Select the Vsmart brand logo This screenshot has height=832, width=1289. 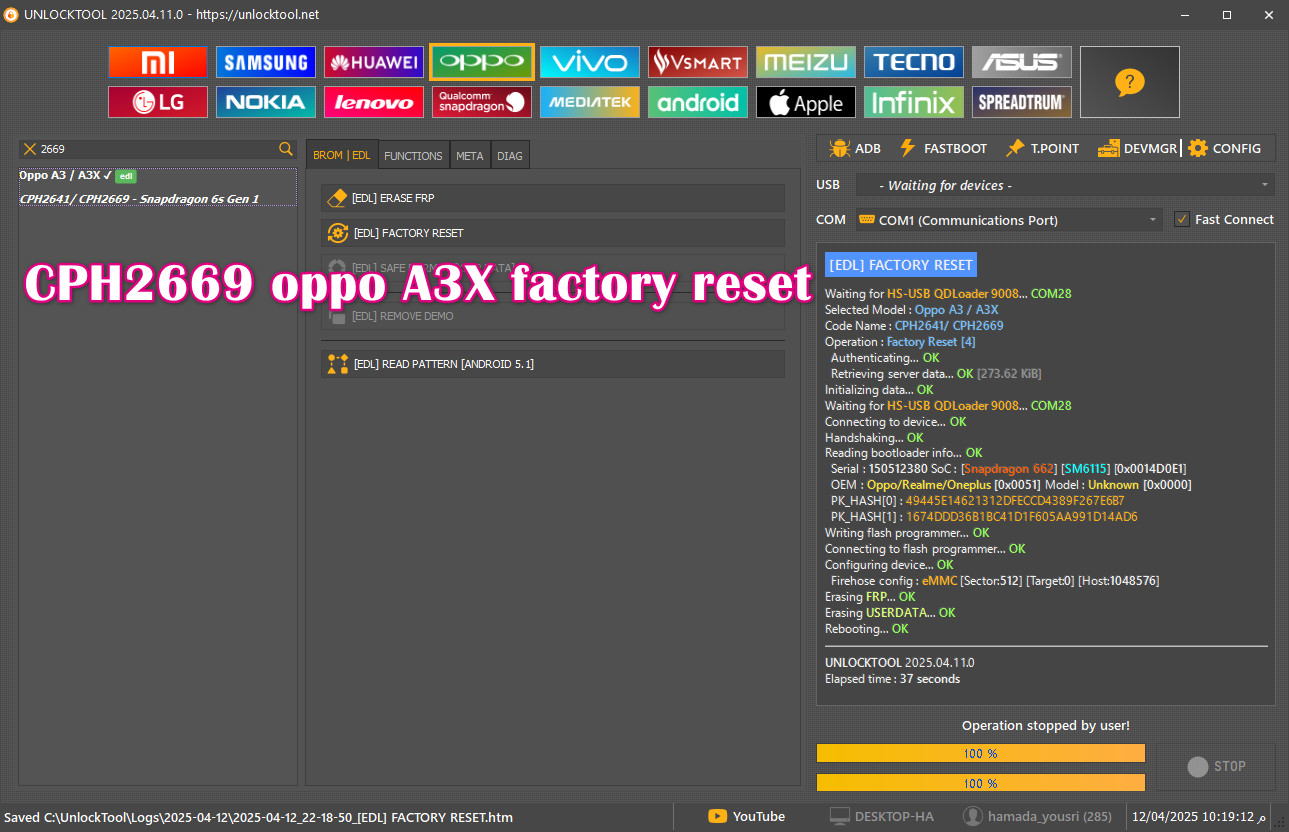click(x=698, y=62)
